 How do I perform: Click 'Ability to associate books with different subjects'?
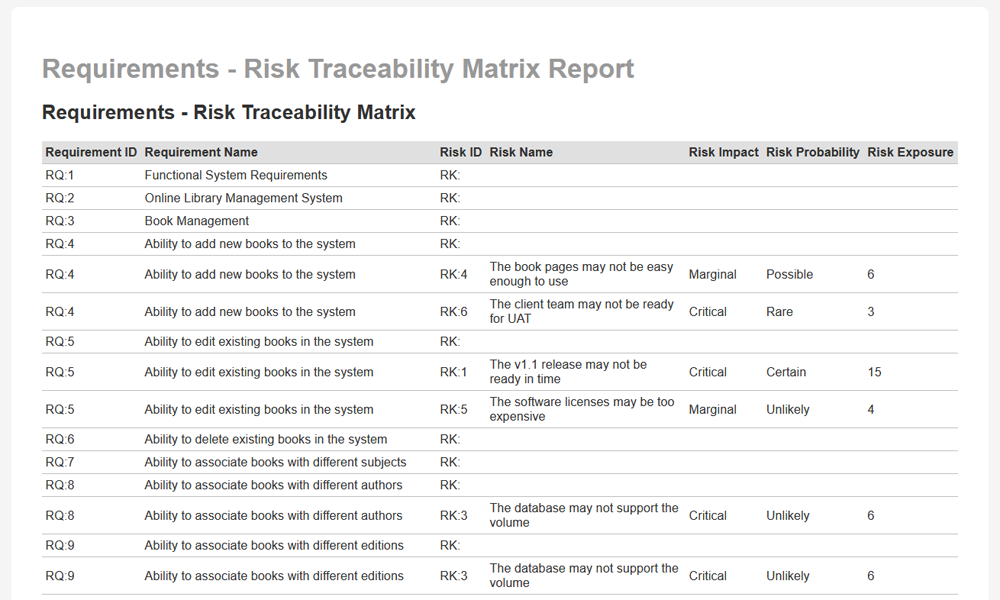pyautogui.click(x=275, y=462)
